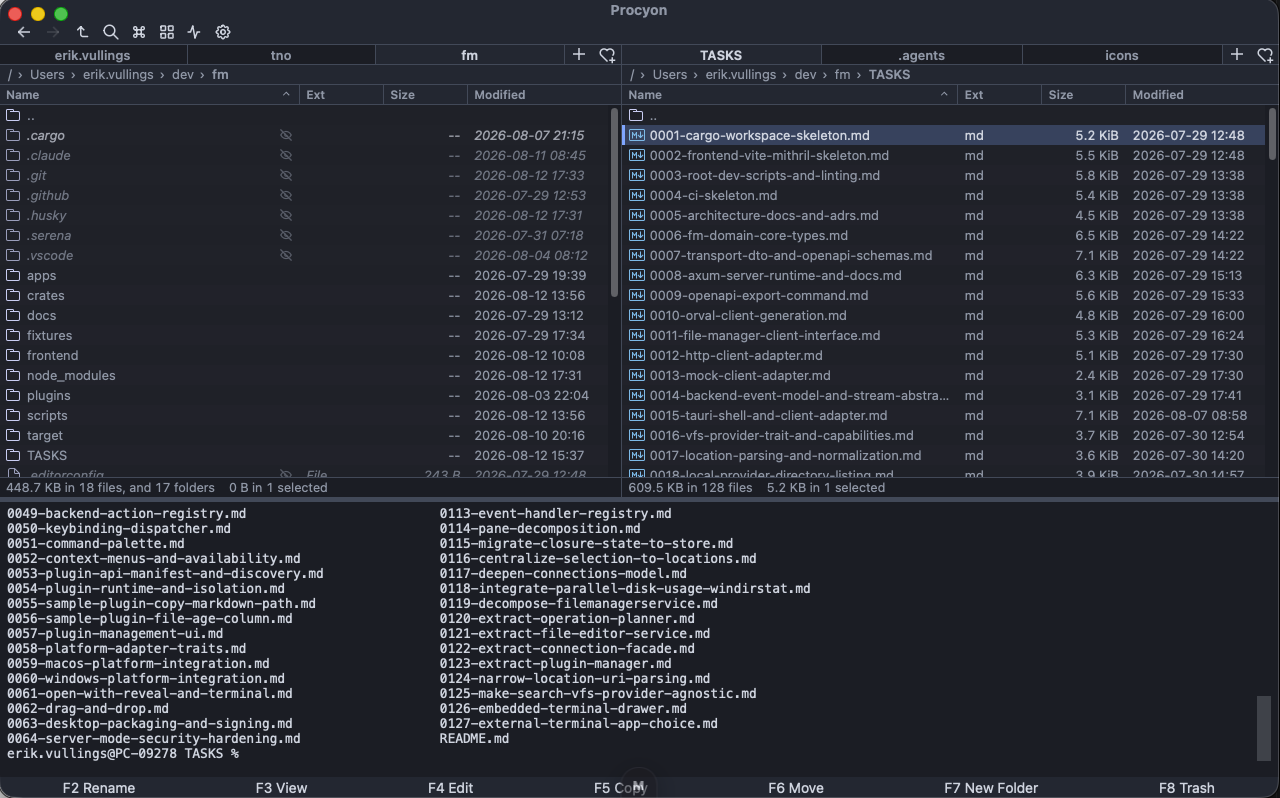
Task: Select the 'target' folder row
Action: click(307, 435)
